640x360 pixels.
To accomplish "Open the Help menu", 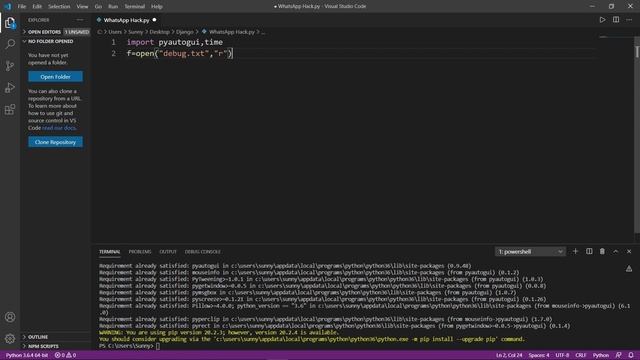I will coord(157,6).
